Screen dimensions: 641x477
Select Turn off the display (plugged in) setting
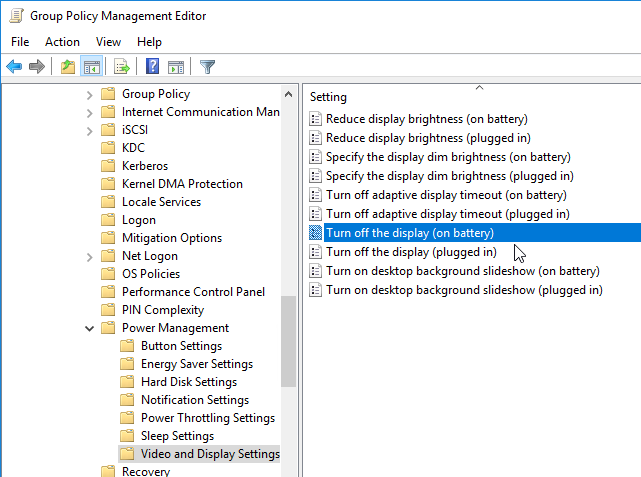411,252
